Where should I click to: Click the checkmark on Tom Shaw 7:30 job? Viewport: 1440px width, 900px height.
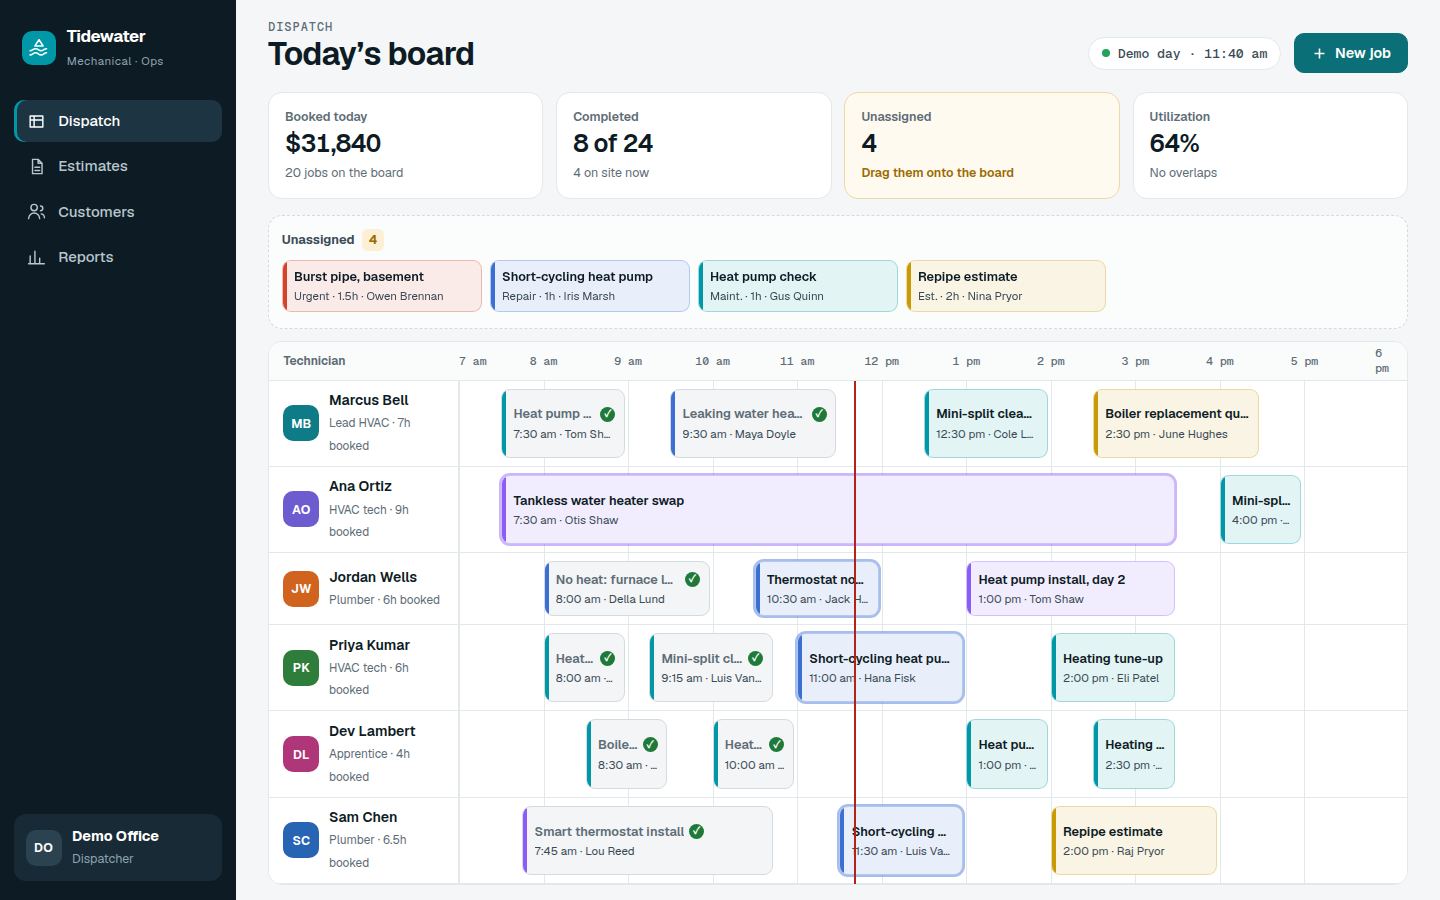click(607, 414)
